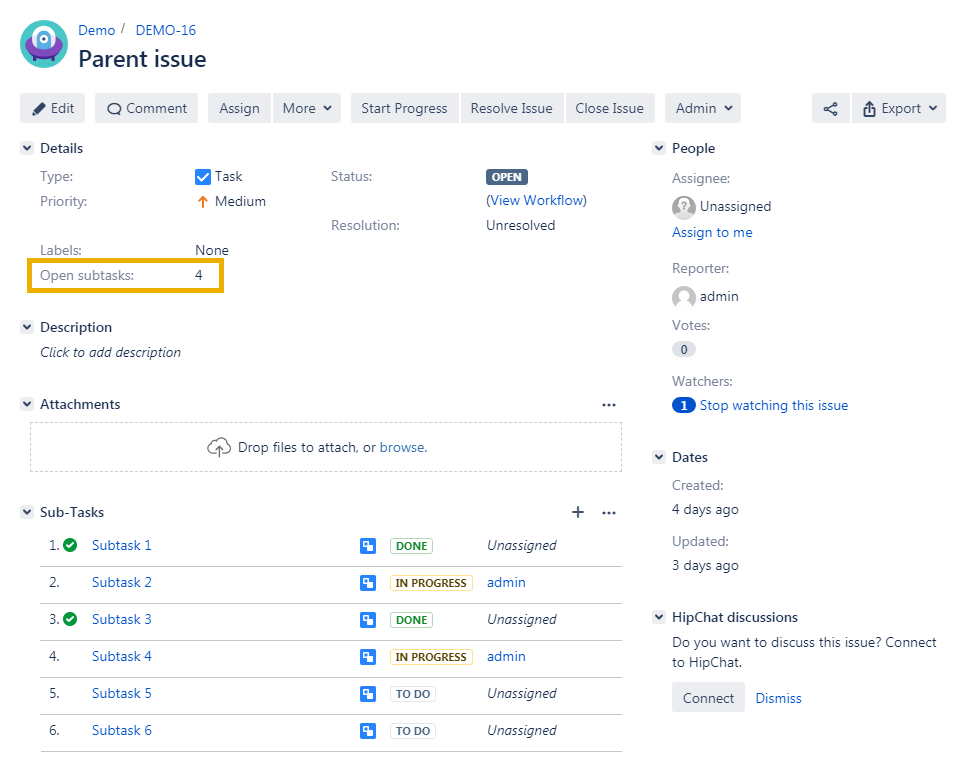Click the sub-task type icon for Subtask 2
Viewport: 966px width, 773px height.
368,583
